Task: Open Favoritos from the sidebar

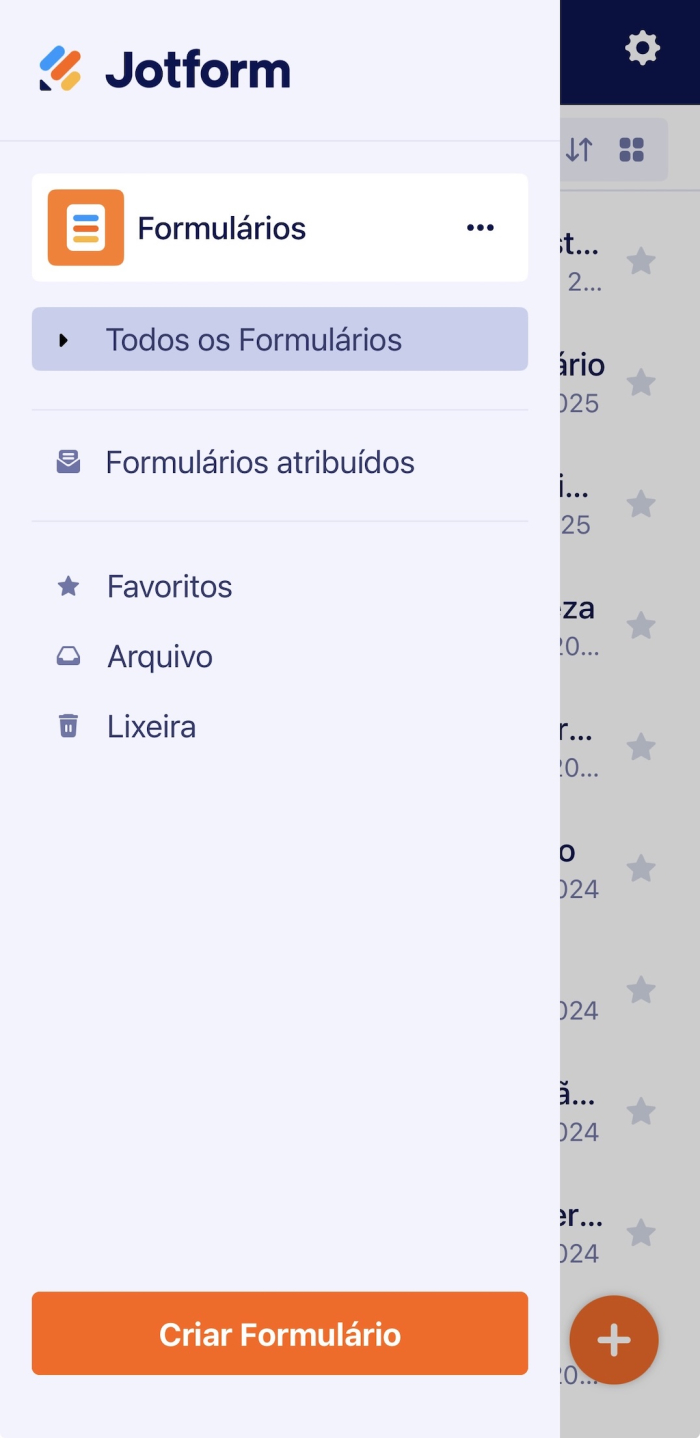Action: (x=168, y=586)
